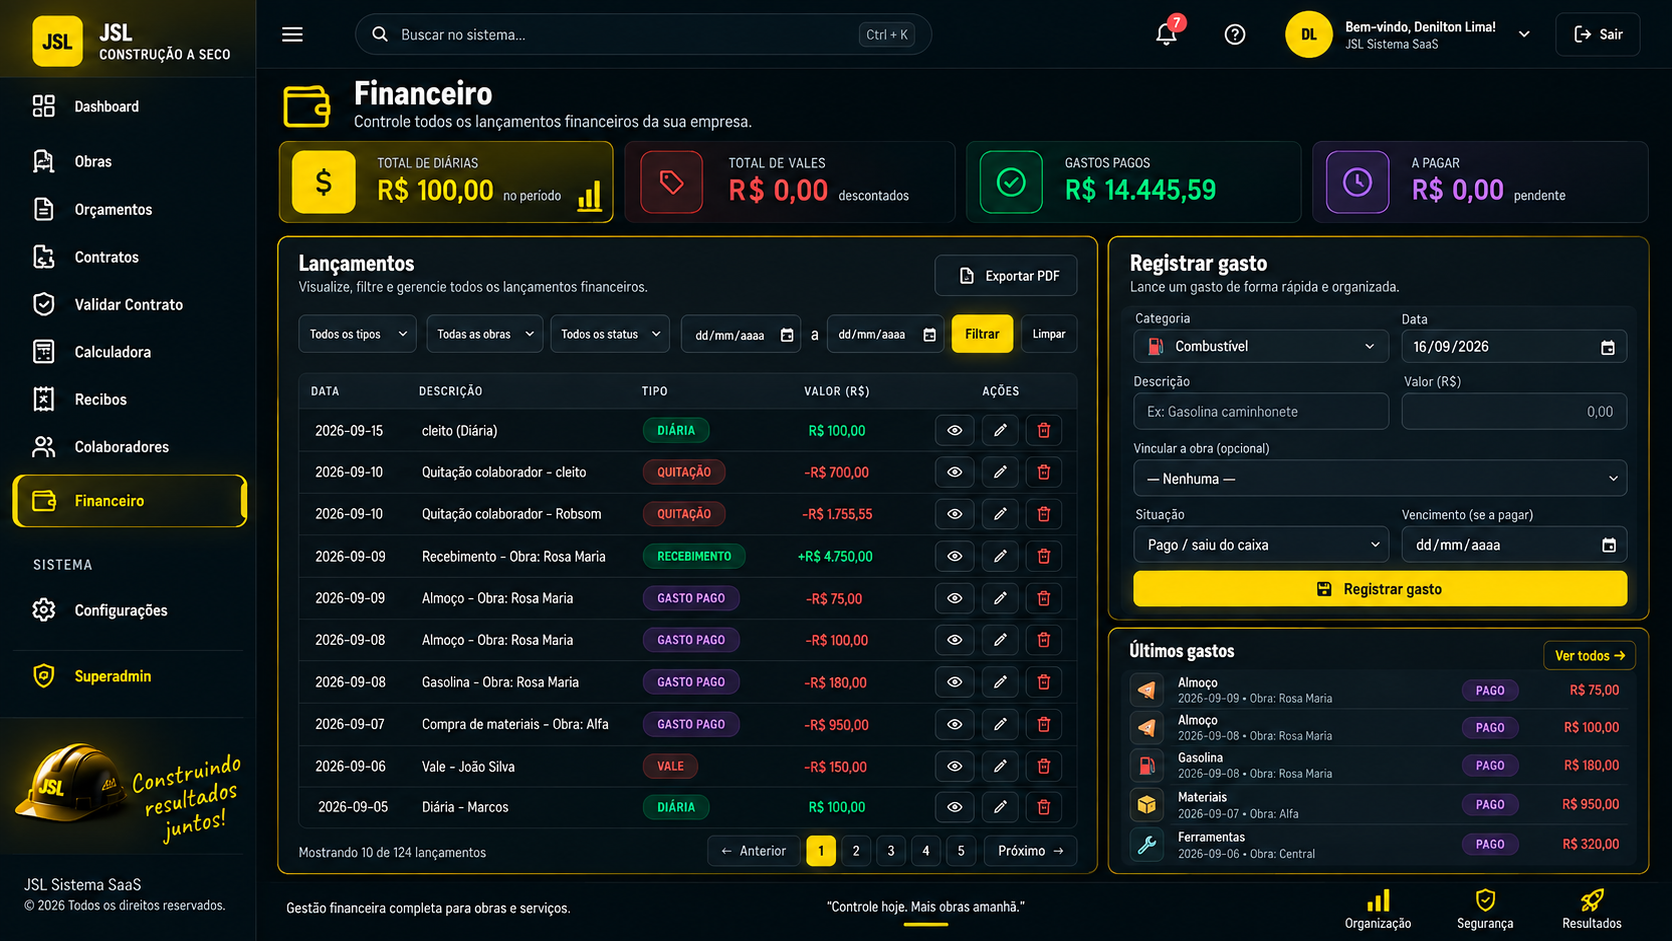
Task: Click the help question mark icon
Action: coord(1235,34)
